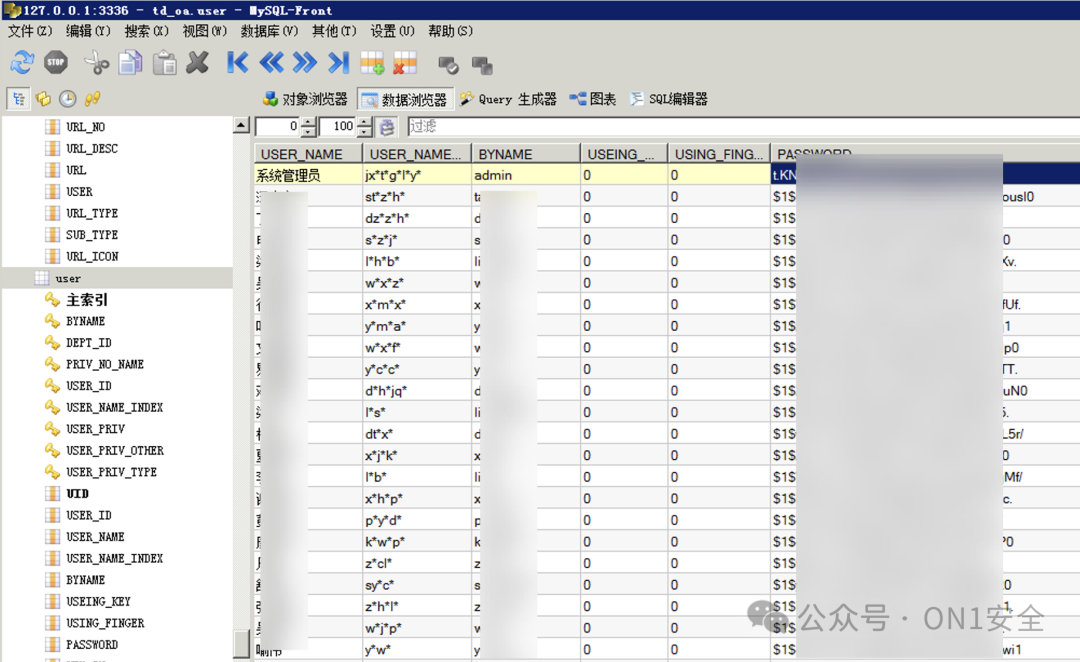1080x662 pixels.
Task: Switch to 对象浏览器 tab
Action: tap(305, 99)
